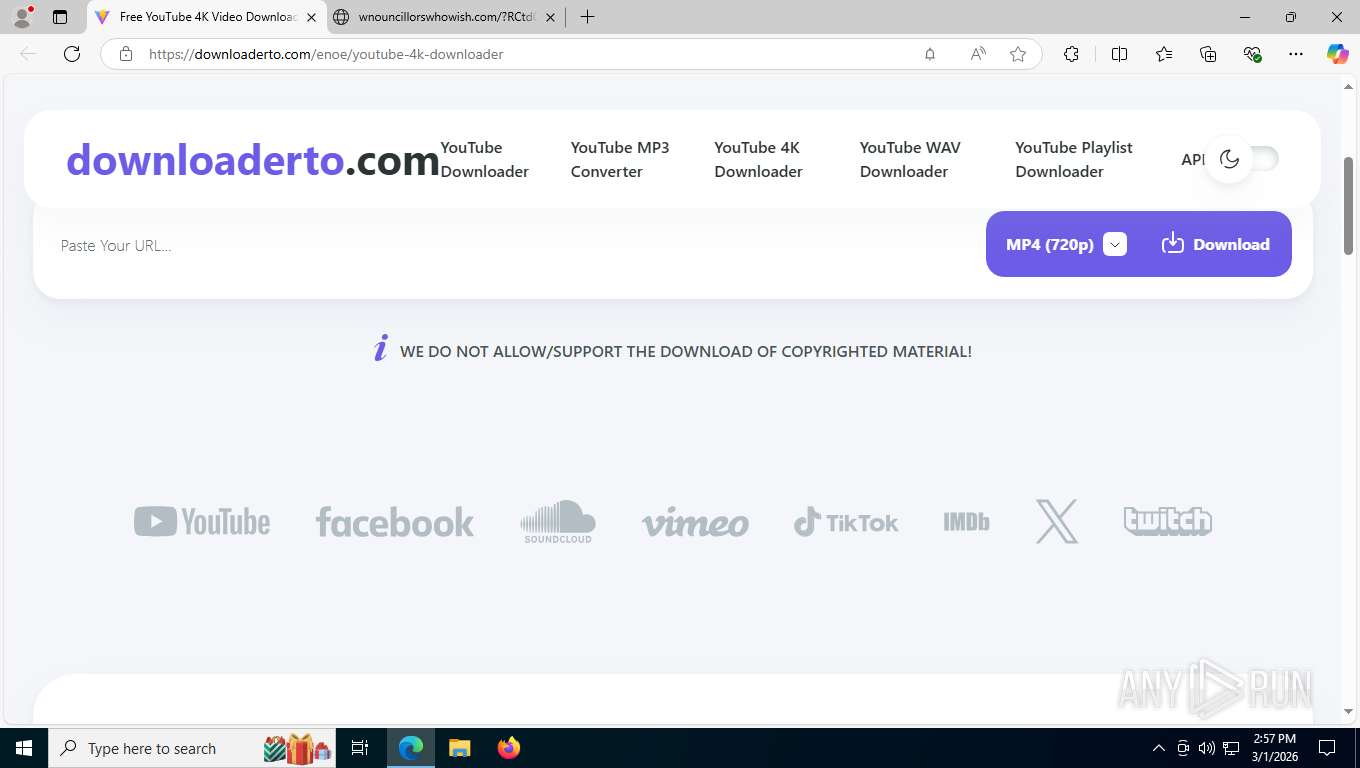Open Split screen view icon
This screenshot has height=768, width=1360.
click(1119, 54)
